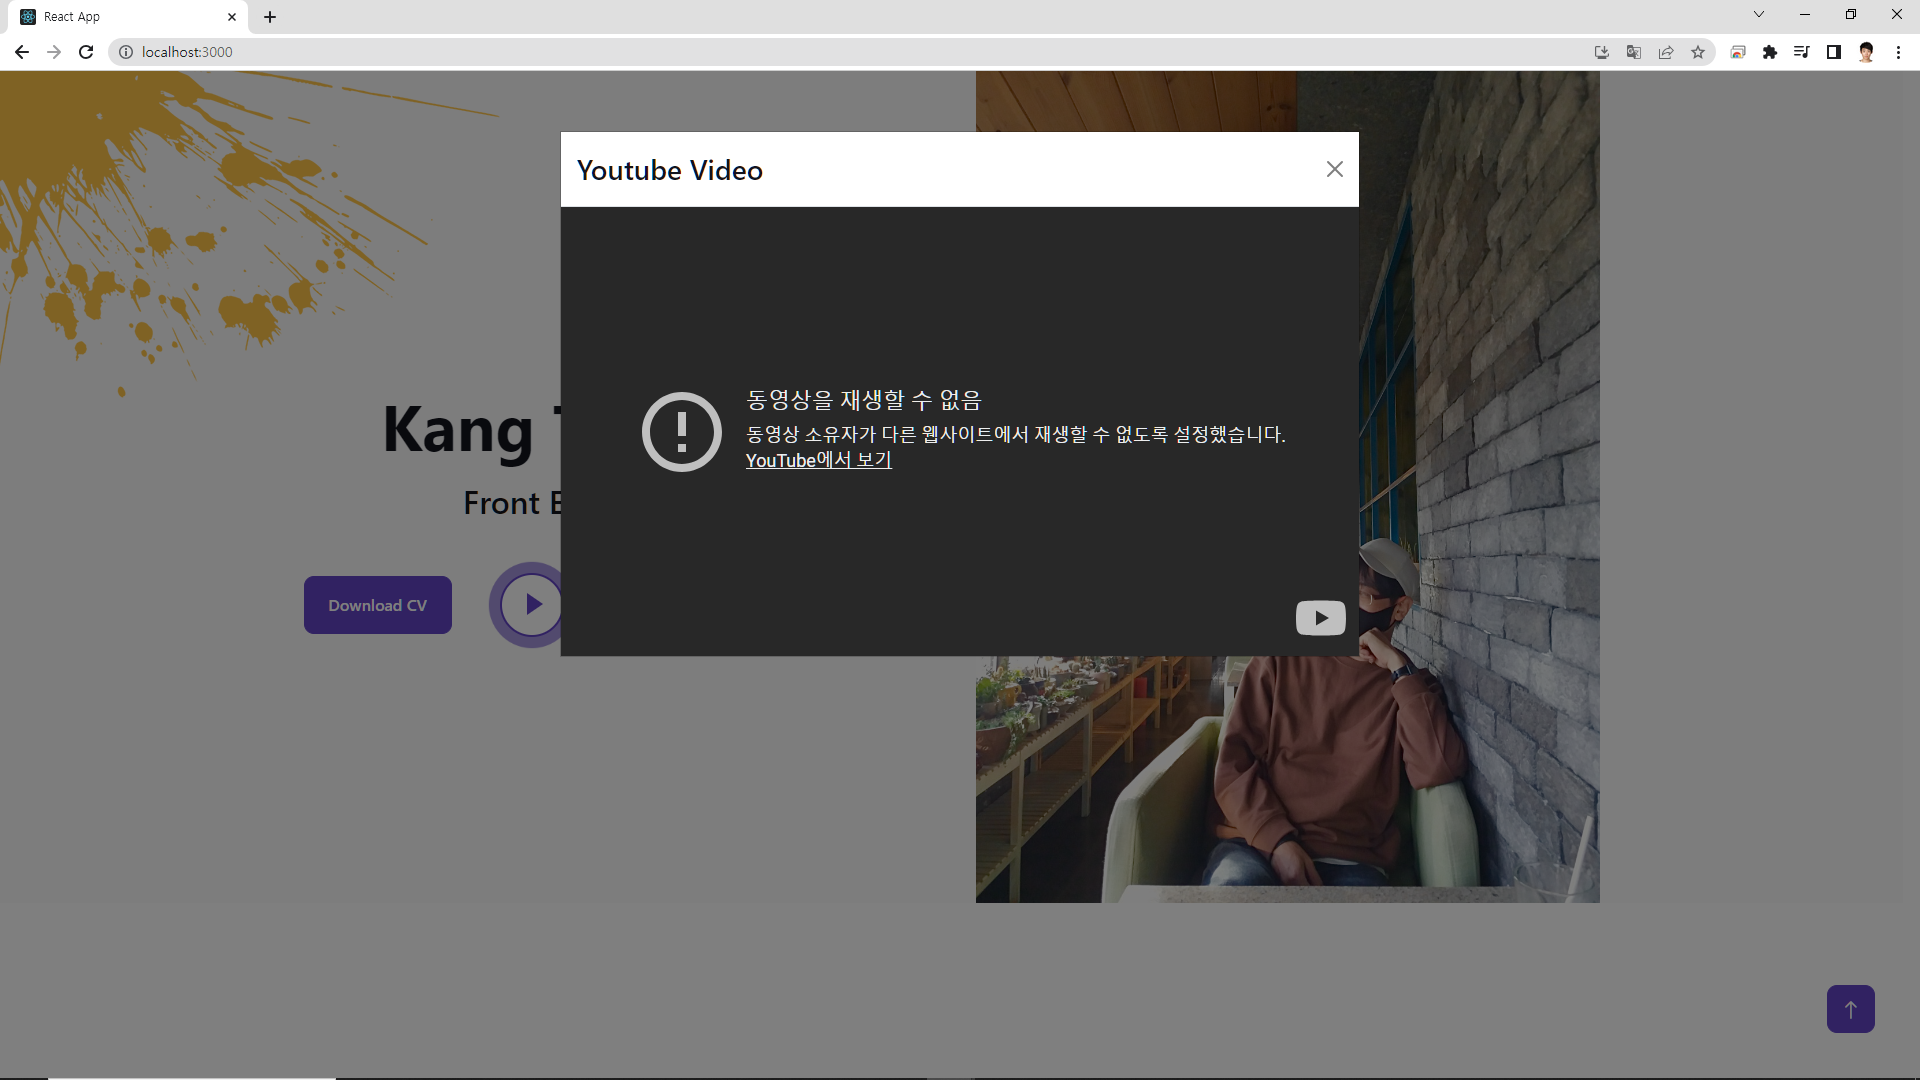Share this page via the share icon

click(x=1666, y=52)
